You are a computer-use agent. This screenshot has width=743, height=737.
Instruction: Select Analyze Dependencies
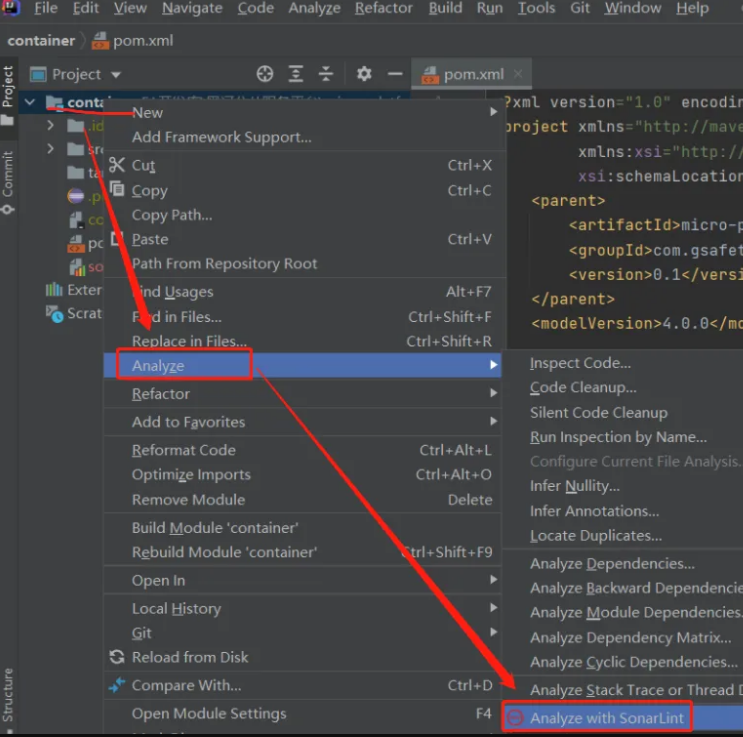click(x=612, y=564)
